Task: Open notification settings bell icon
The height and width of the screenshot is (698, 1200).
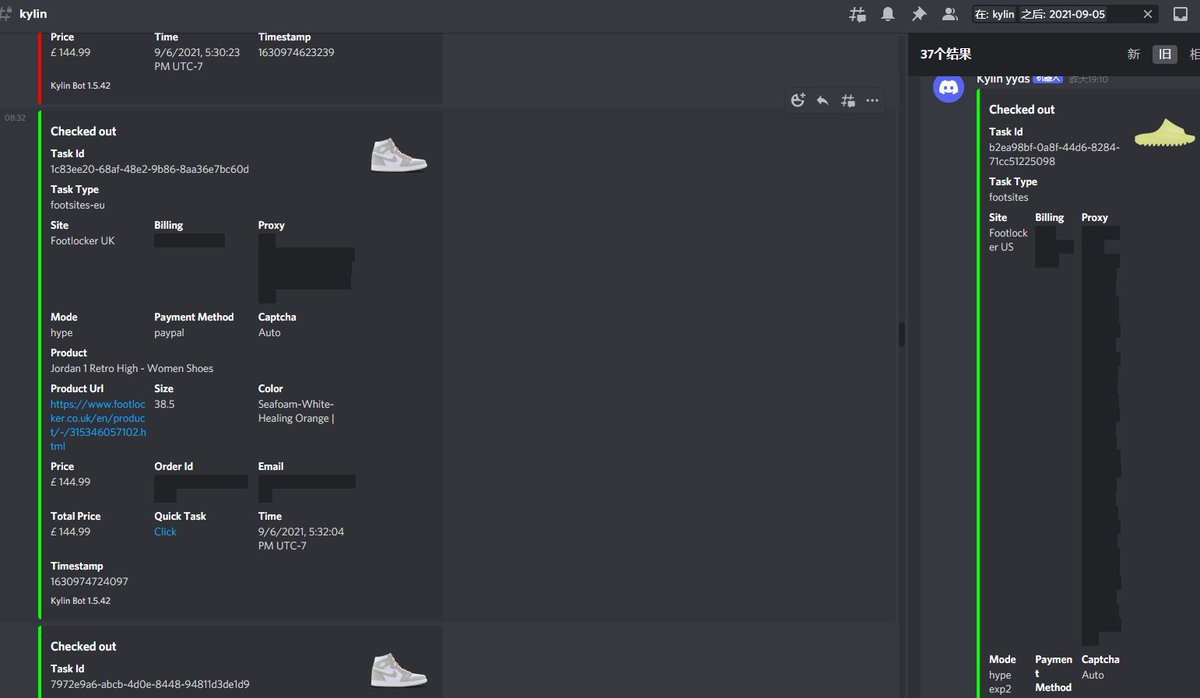Action: coord(888,14)
